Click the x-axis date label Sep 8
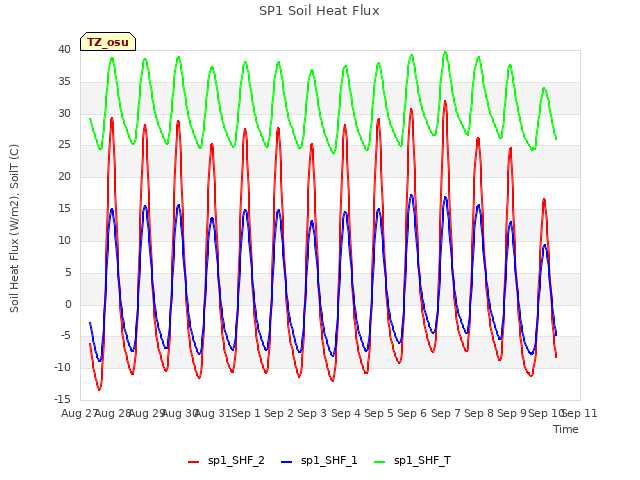 pos(479,413)
